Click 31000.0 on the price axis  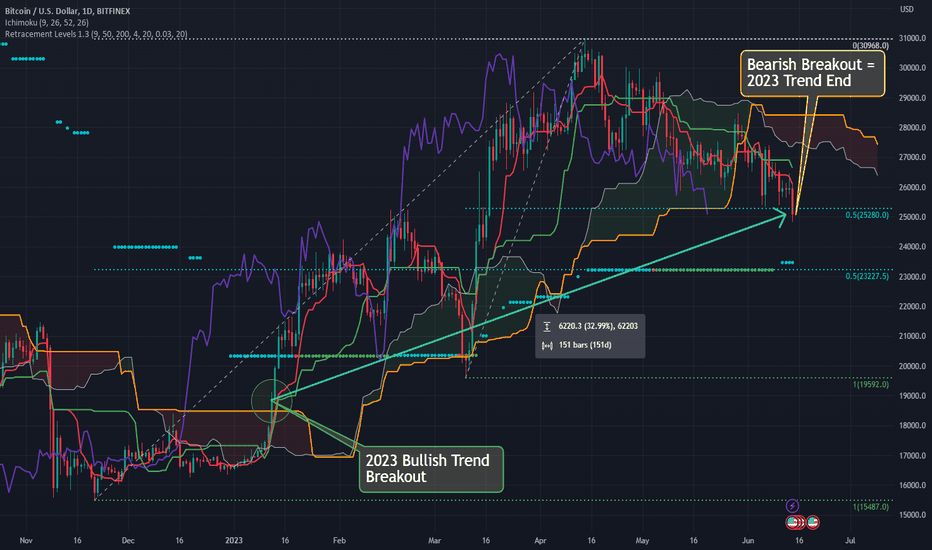click(x=912, y=38)
